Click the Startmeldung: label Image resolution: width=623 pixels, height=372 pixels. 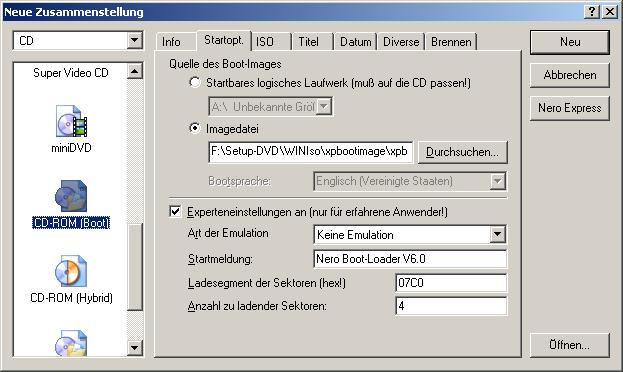point(220,259)
